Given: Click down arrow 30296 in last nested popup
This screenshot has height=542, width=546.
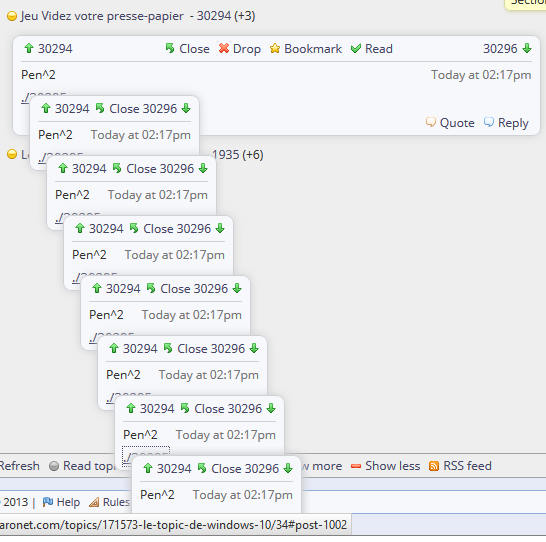Looking at the screenshot, I should pyautogui.click(x=288, y=469).
